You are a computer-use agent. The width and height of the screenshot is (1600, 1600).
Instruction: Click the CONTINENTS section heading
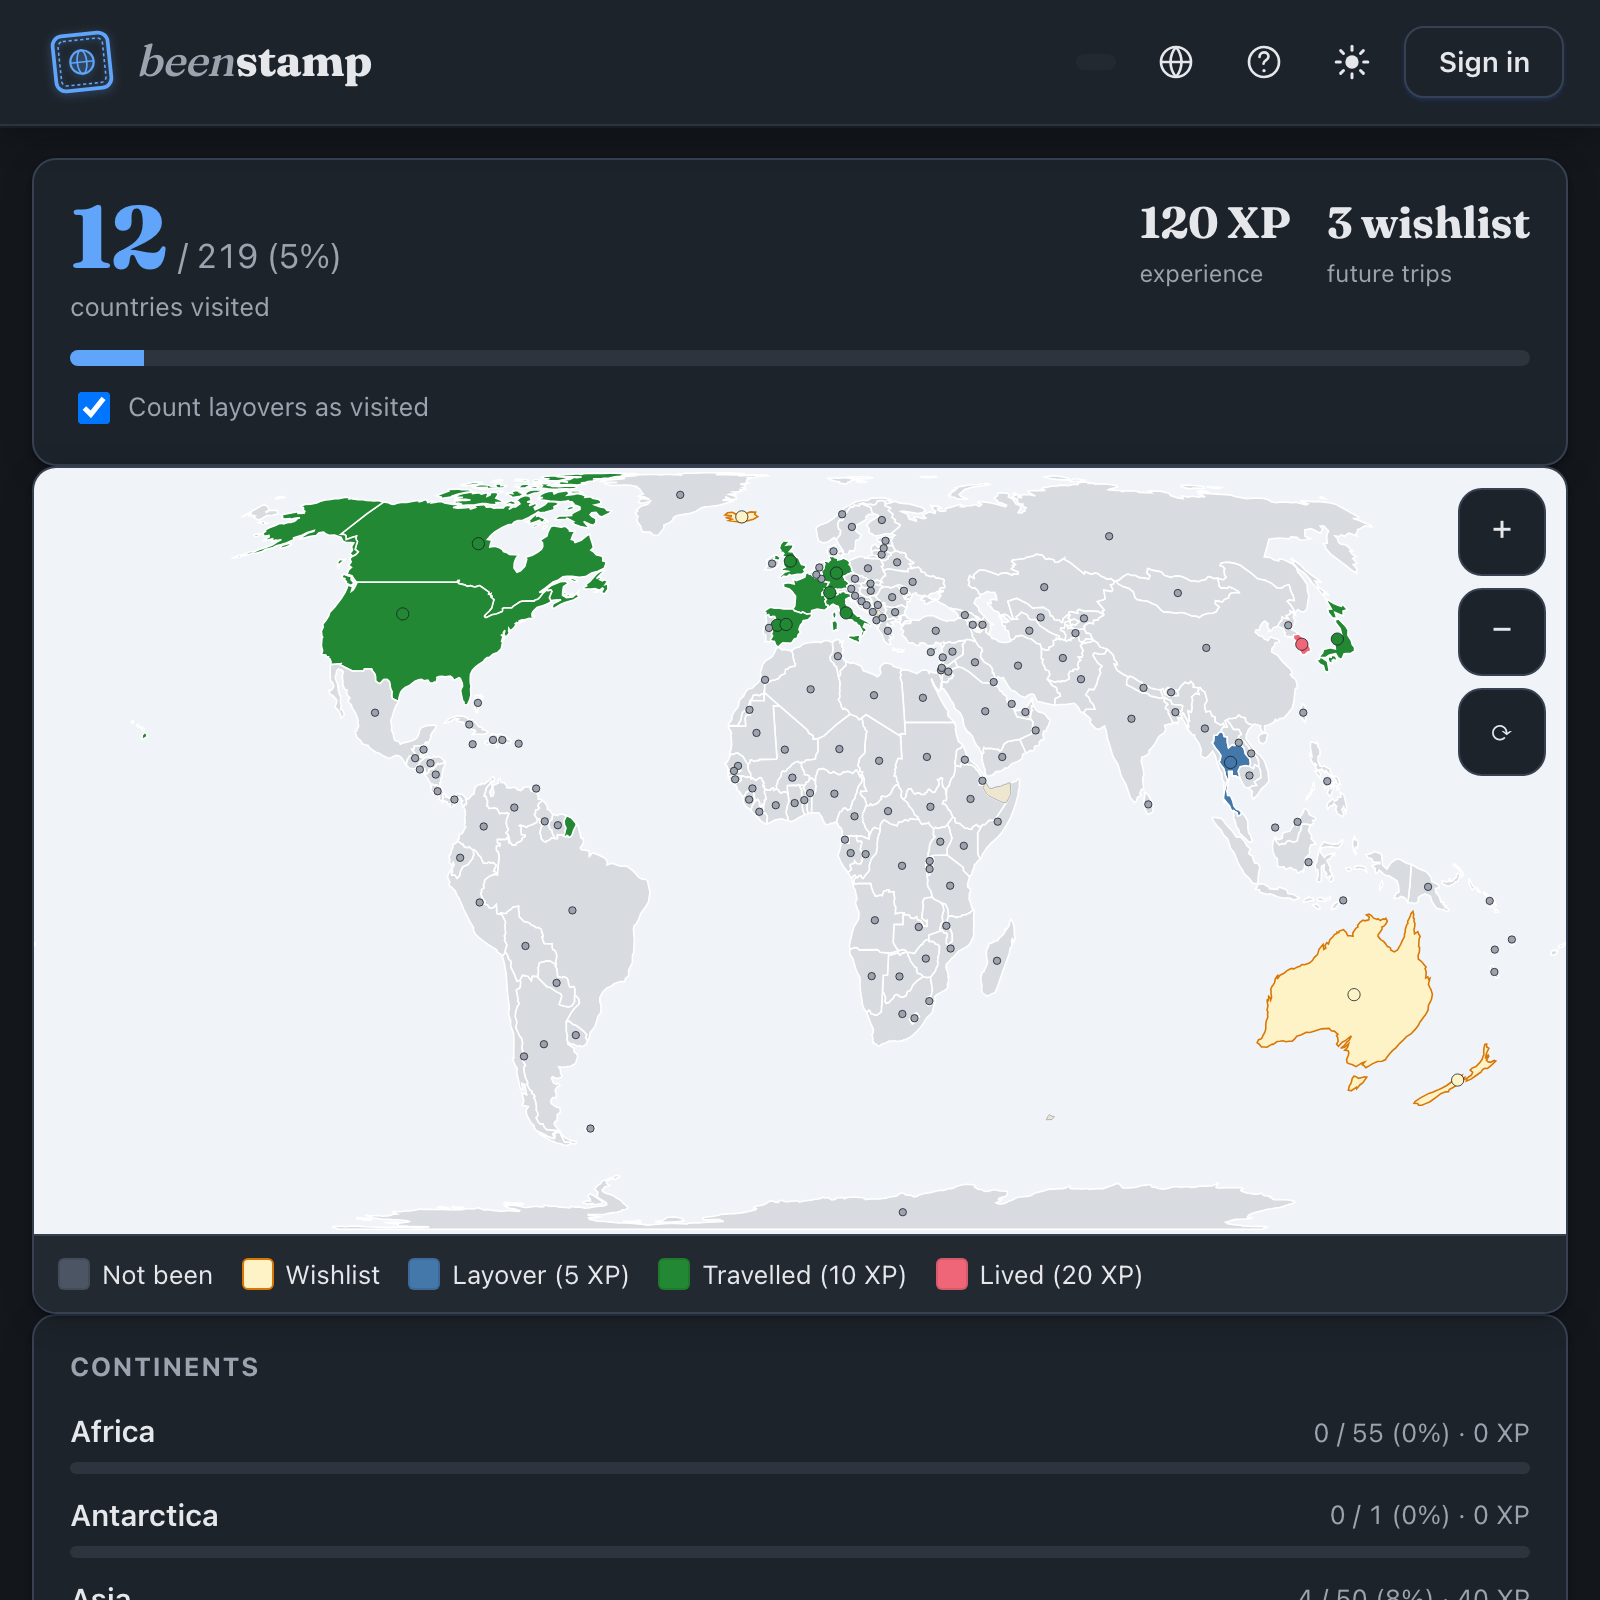point(165,1367)
